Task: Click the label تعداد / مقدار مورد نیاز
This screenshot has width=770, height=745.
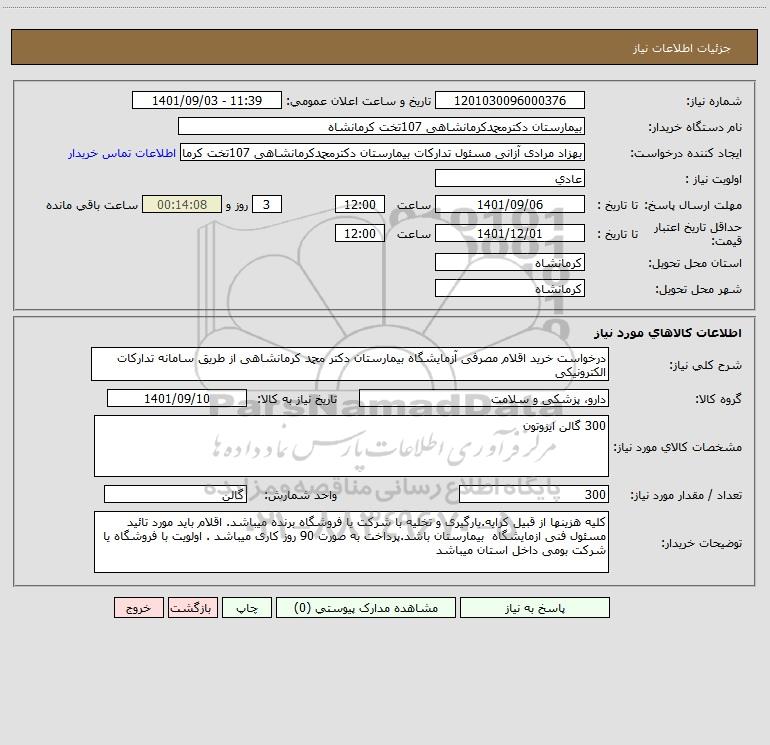Action: (x=686, y=495)
